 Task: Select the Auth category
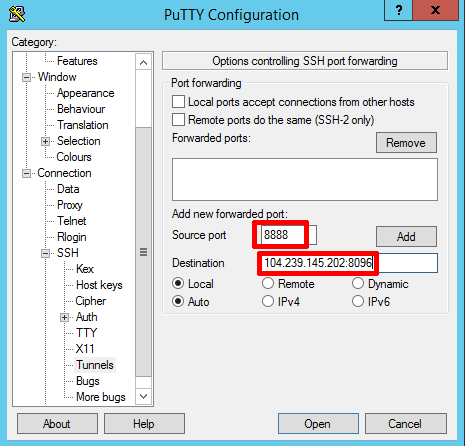click(87, 317)
